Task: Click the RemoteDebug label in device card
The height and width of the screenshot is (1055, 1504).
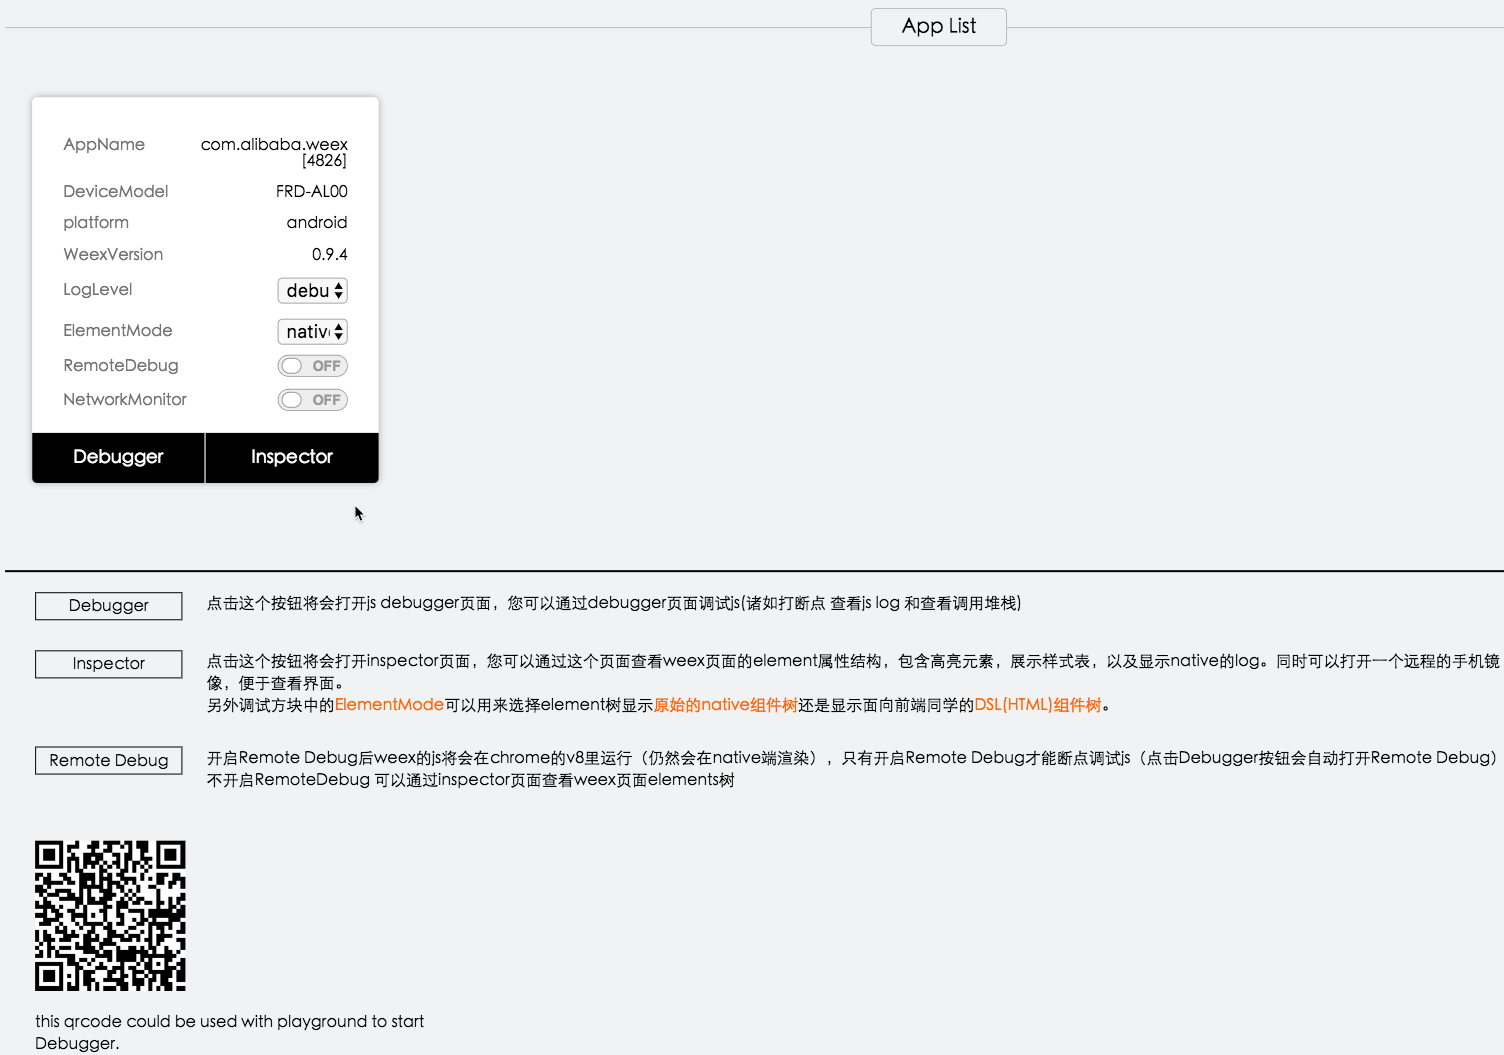Action: pos(121,366)
